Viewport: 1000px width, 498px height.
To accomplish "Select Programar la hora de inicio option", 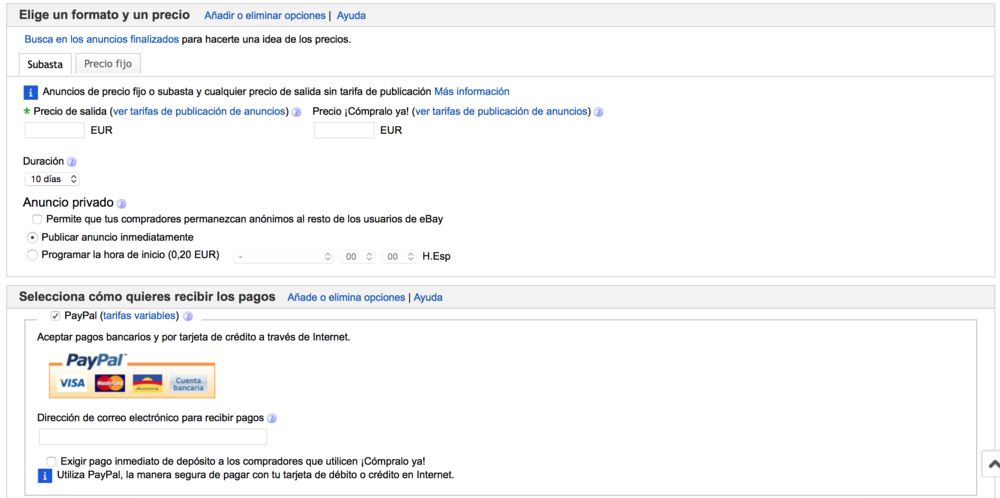I will [33, 255].
